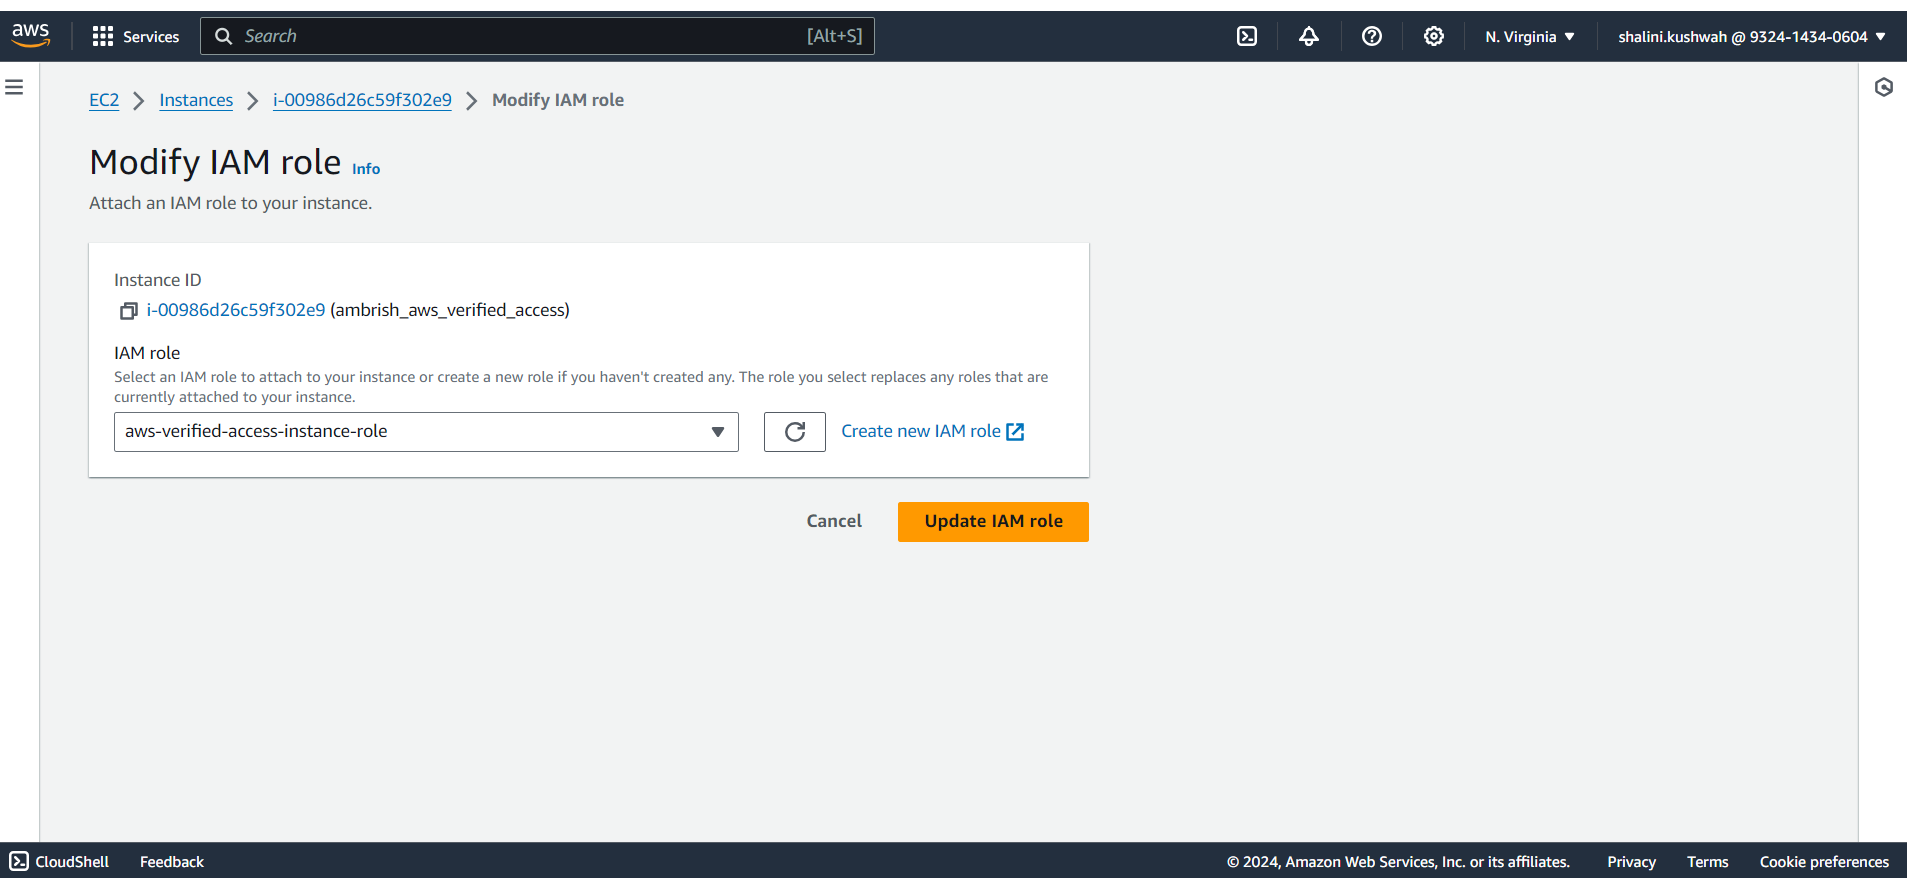
Task: Click the Info link beside the title
Action: 366,169
